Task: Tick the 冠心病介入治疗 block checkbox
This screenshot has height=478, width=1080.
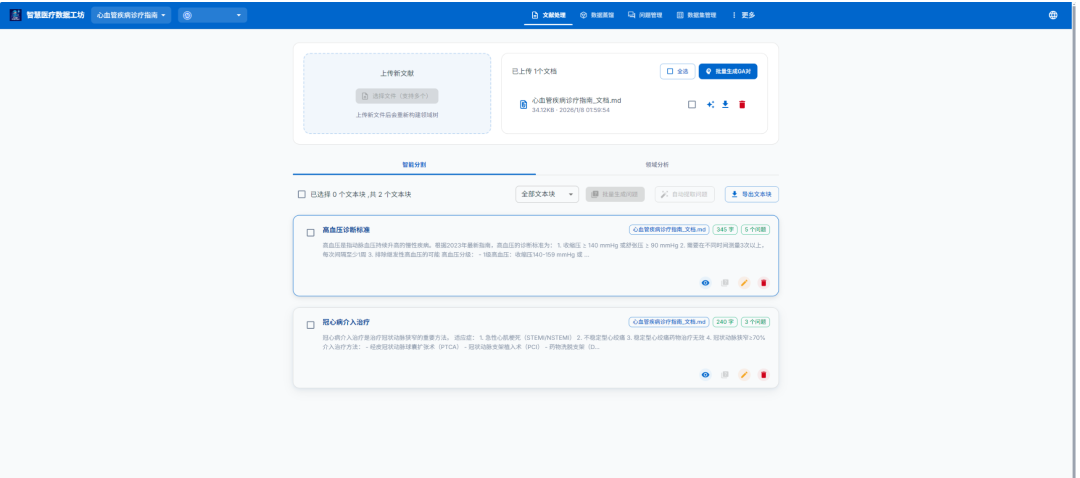Action: click(311, 325)
